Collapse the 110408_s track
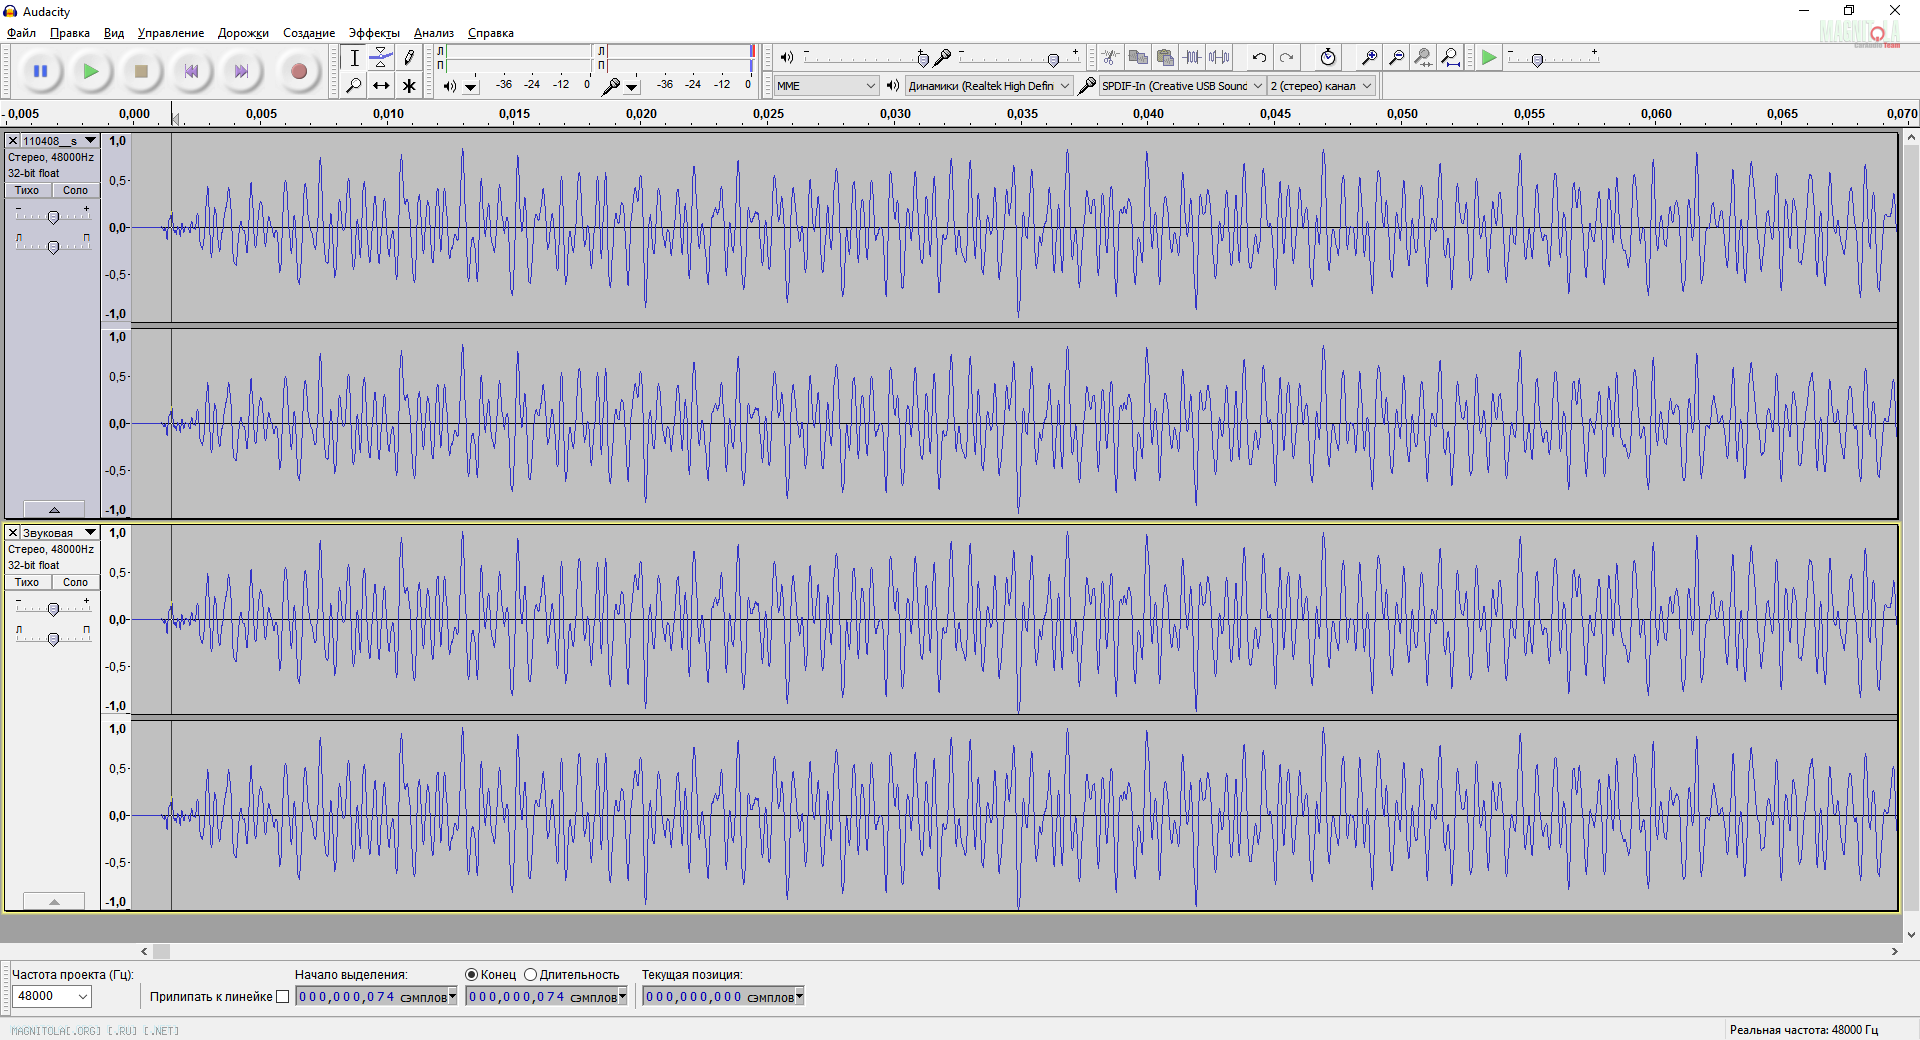Viewport: 1920px width, 1040px height. (54, 509)
